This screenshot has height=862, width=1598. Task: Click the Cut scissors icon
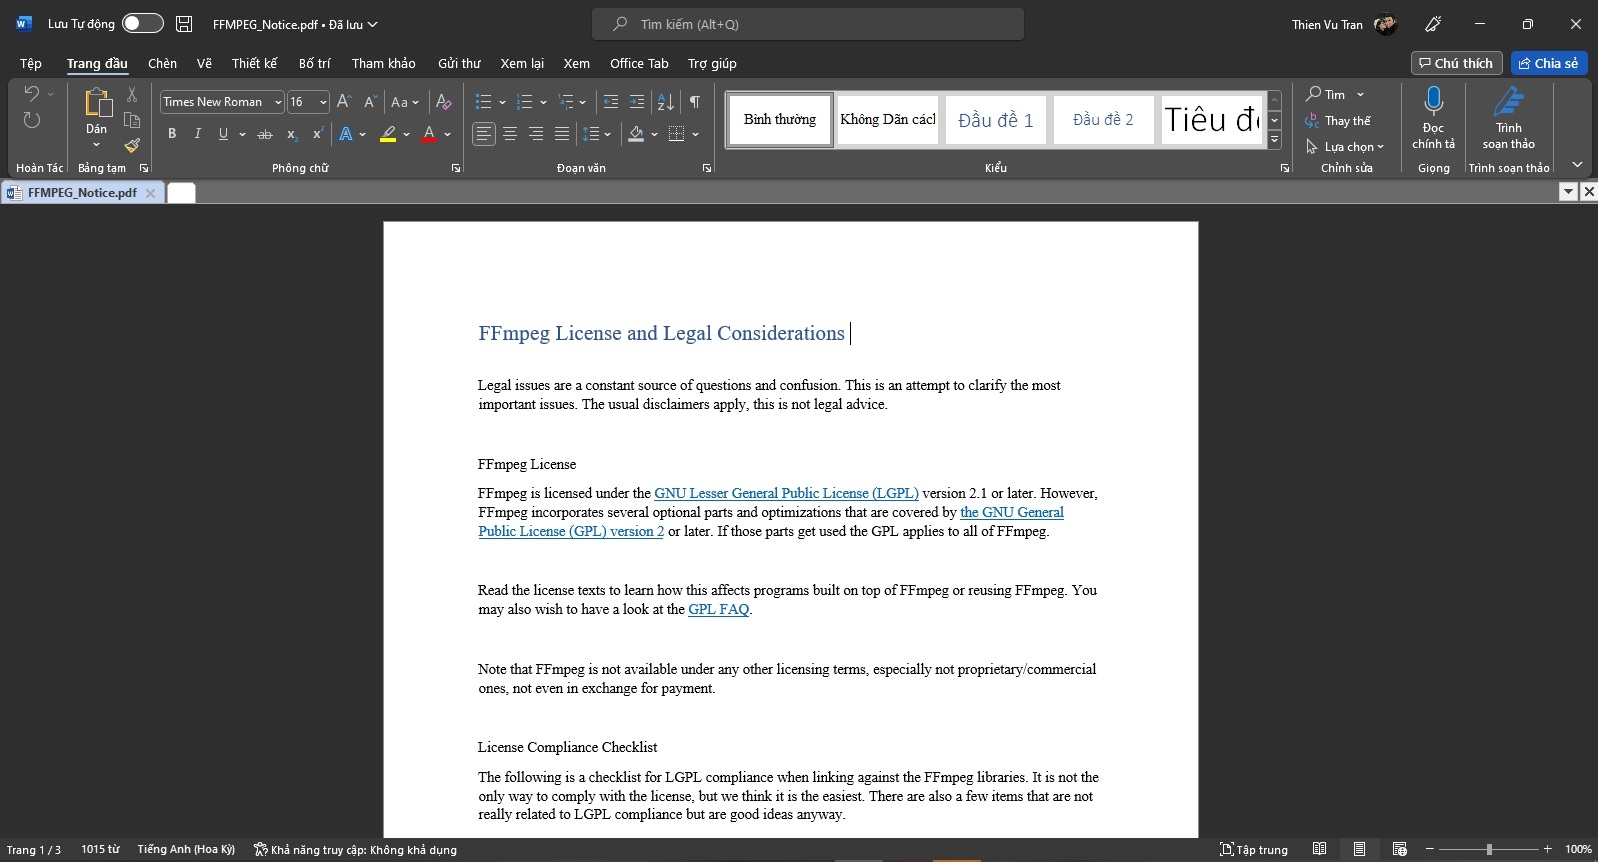(132, 94)
